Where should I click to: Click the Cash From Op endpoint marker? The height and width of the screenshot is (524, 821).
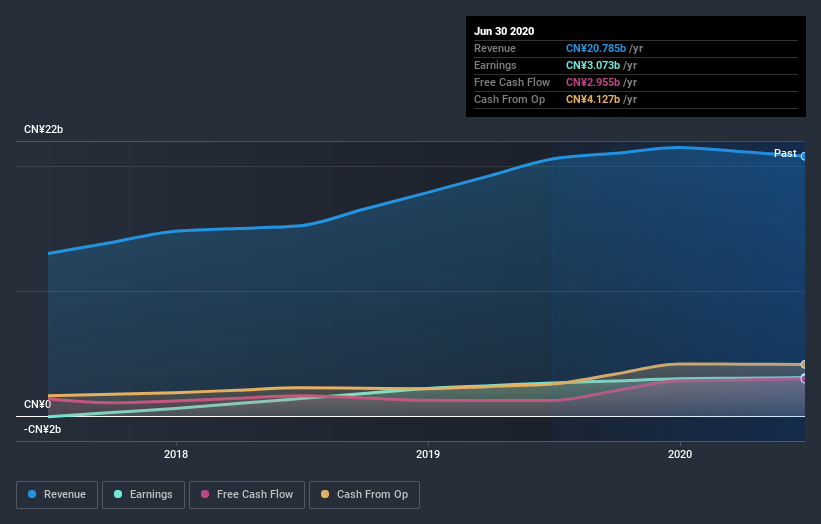pyautogui.click(x=804, y=364)
